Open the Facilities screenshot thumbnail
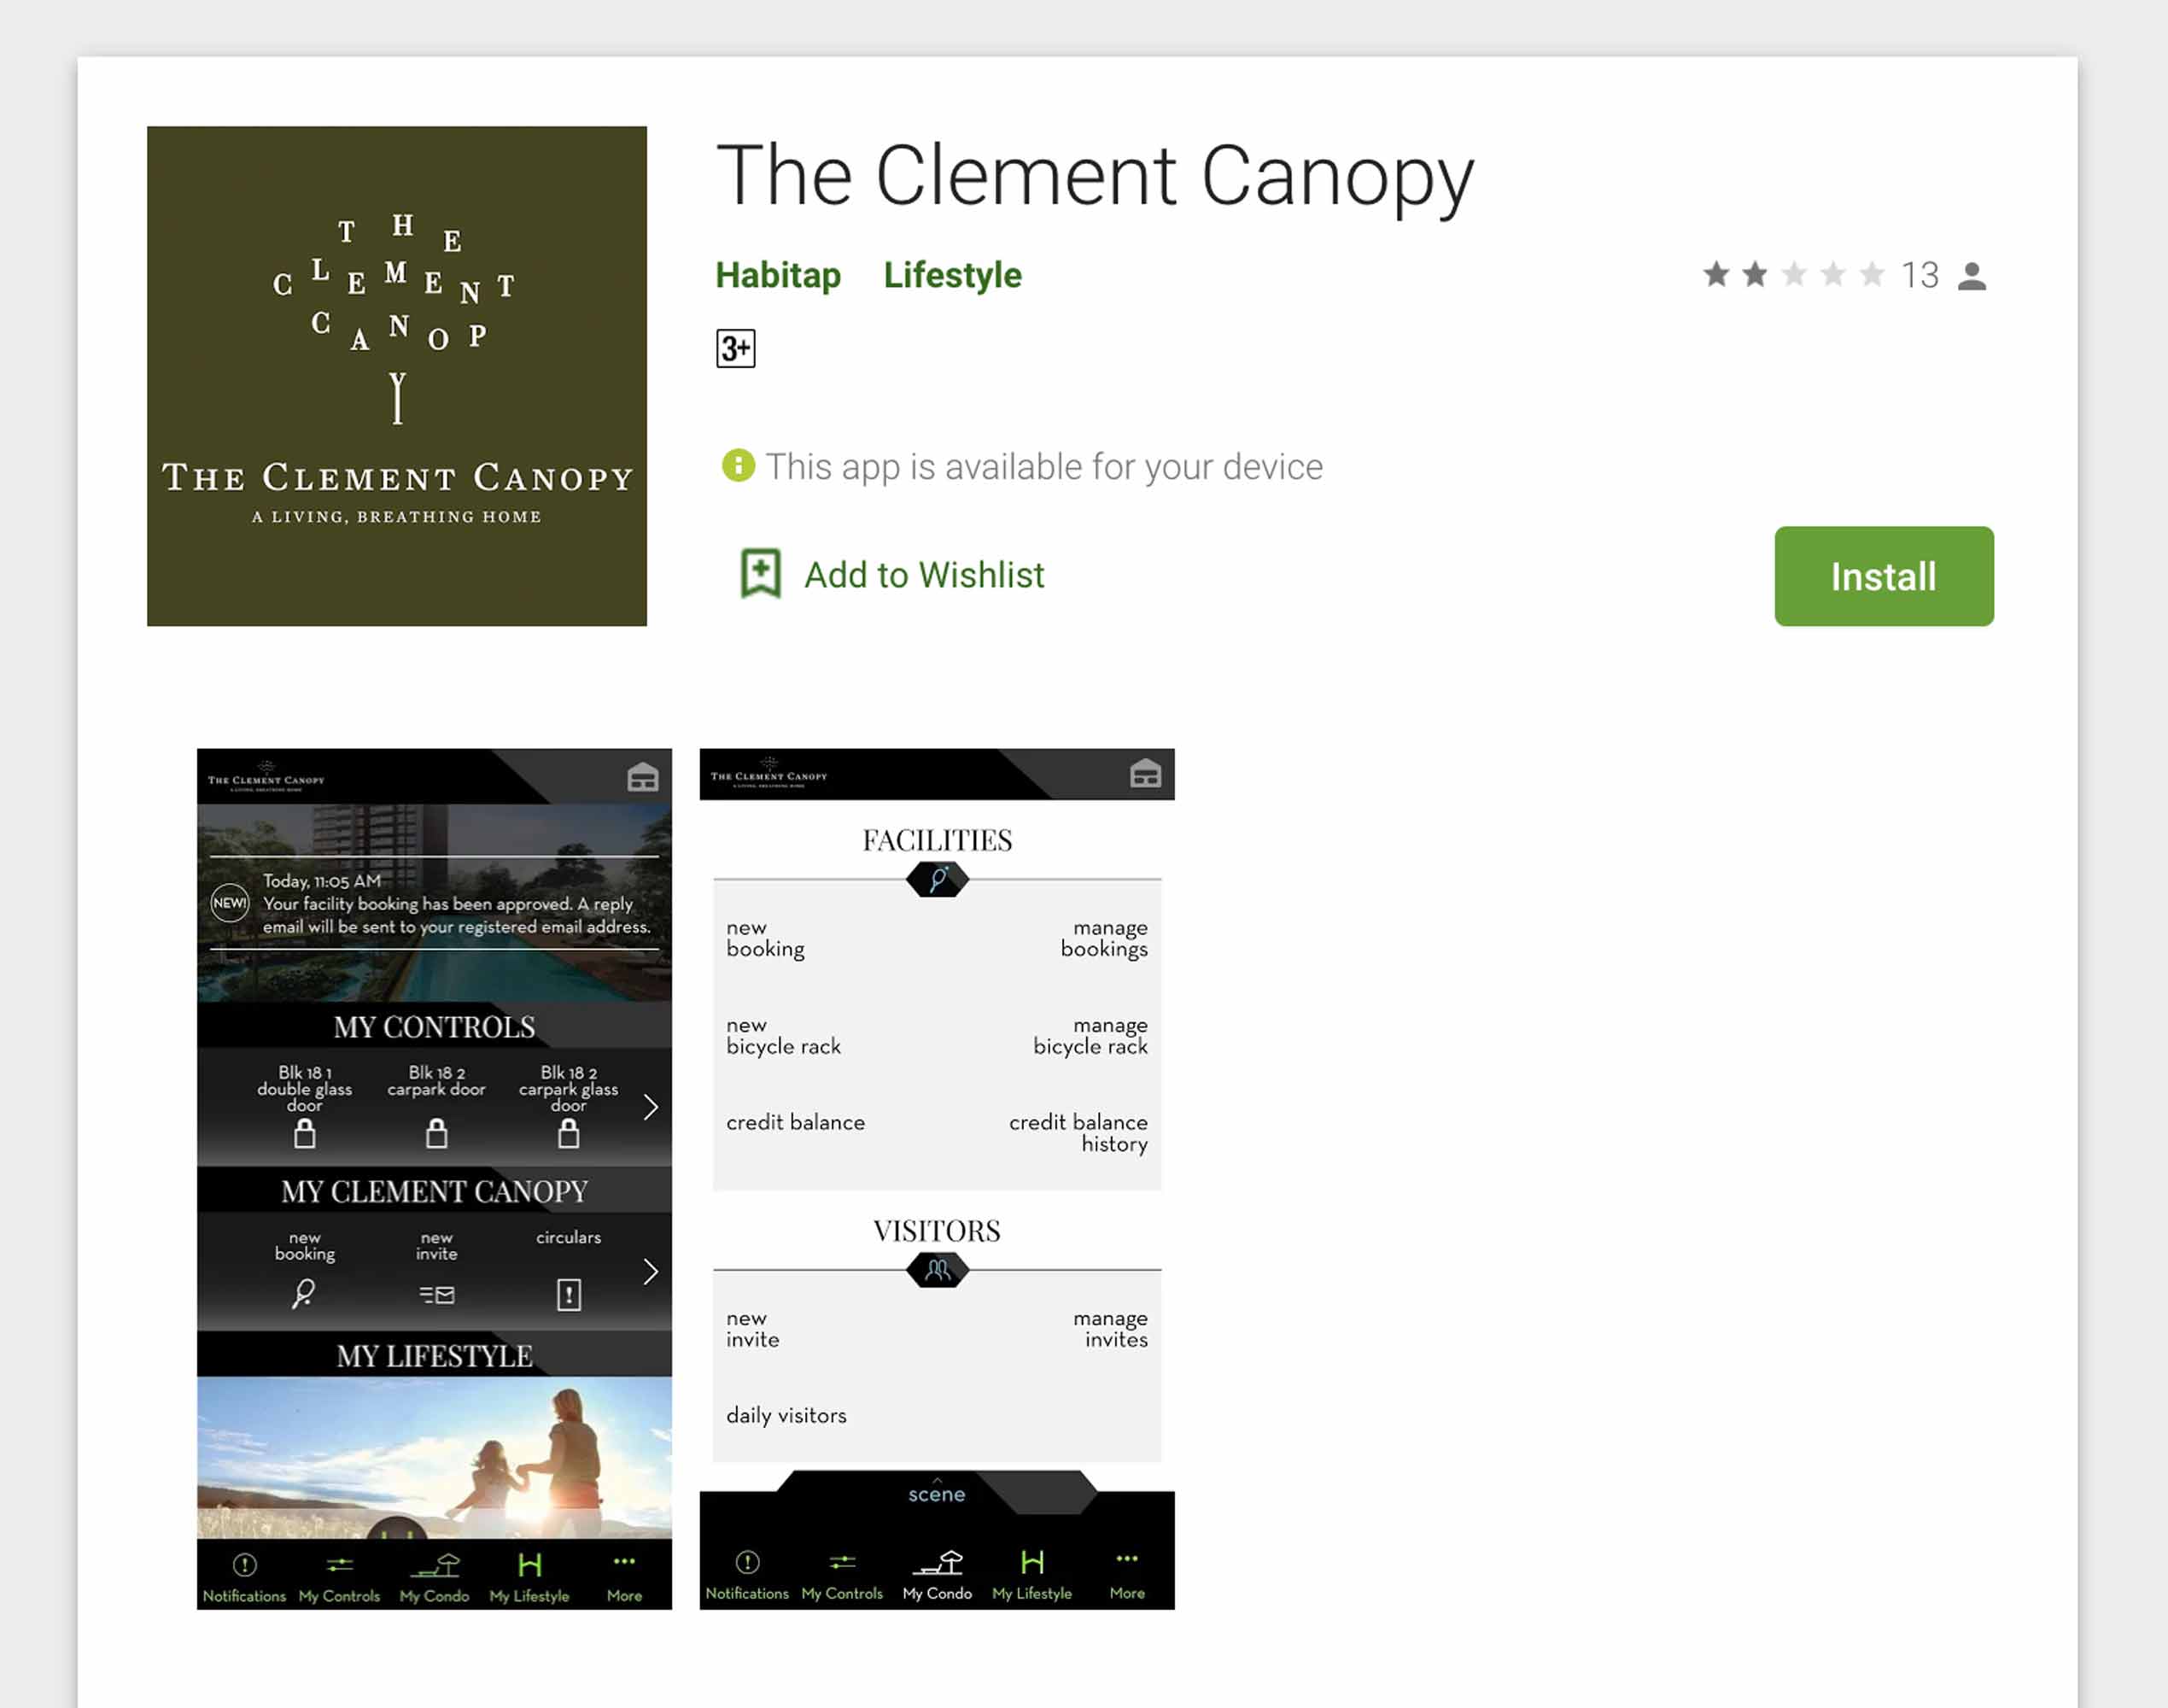Screen dimensions: 2168x1708 click(937, 1179)
